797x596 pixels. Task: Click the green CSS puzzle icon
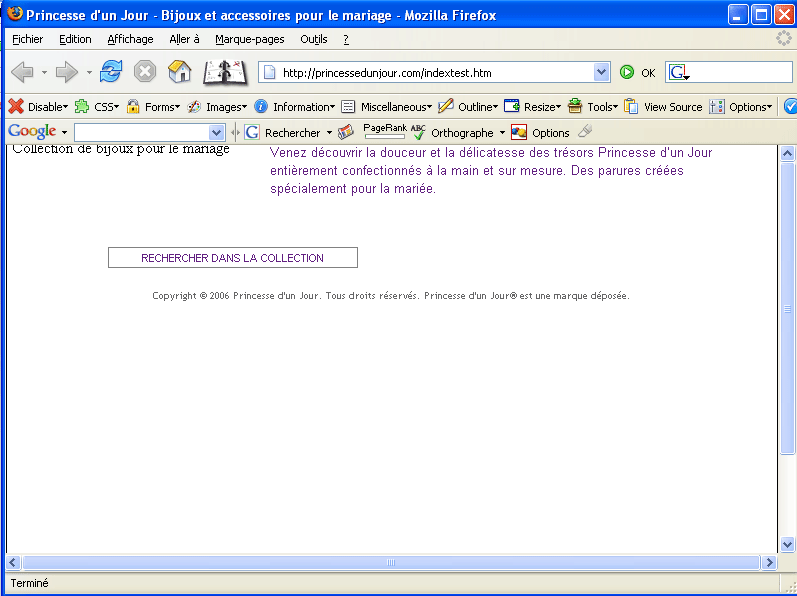[82, 106]
